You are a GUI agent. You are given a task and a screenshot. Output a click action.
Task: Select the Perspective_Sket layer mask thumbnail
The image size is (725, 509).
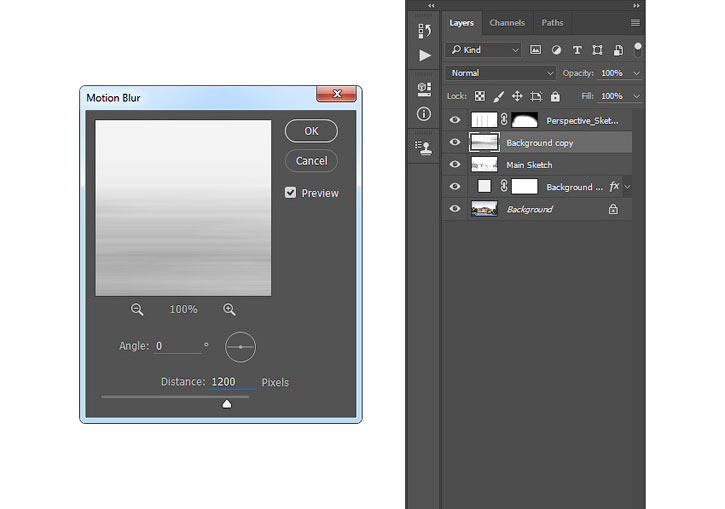click(524, 120)
